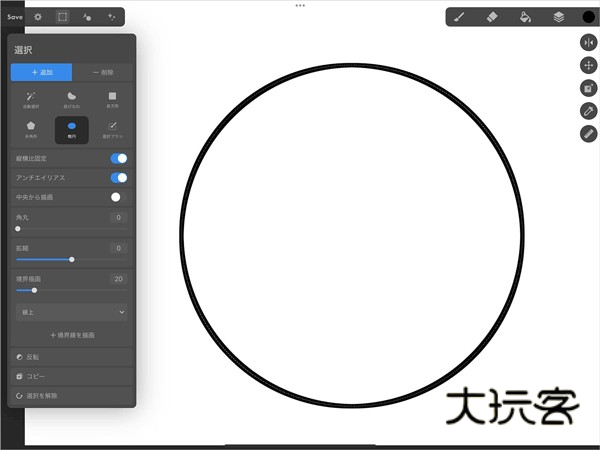This screenshot has height=450, width=600.
Task: Switch to the 削除 tab
Action: (102, 72)
